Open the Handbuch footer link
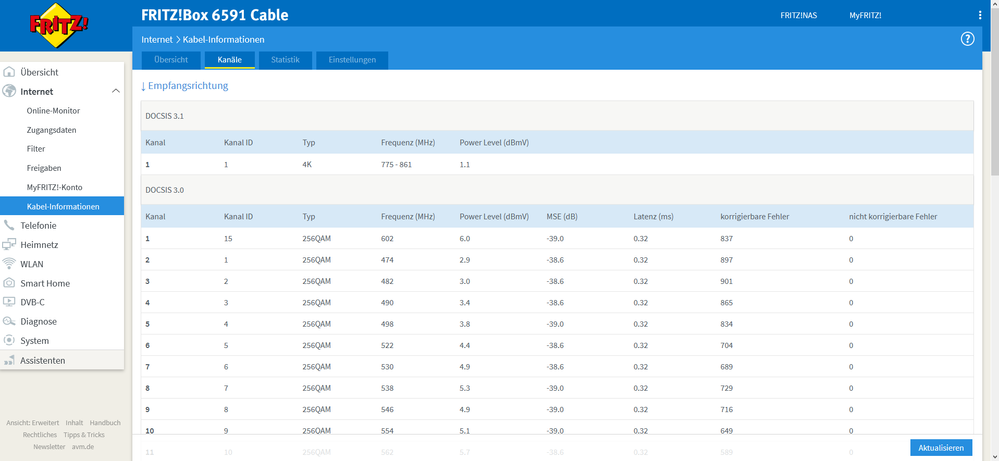Image resolution: width=999 pixels, height=461 pixels. pos(105,422)
